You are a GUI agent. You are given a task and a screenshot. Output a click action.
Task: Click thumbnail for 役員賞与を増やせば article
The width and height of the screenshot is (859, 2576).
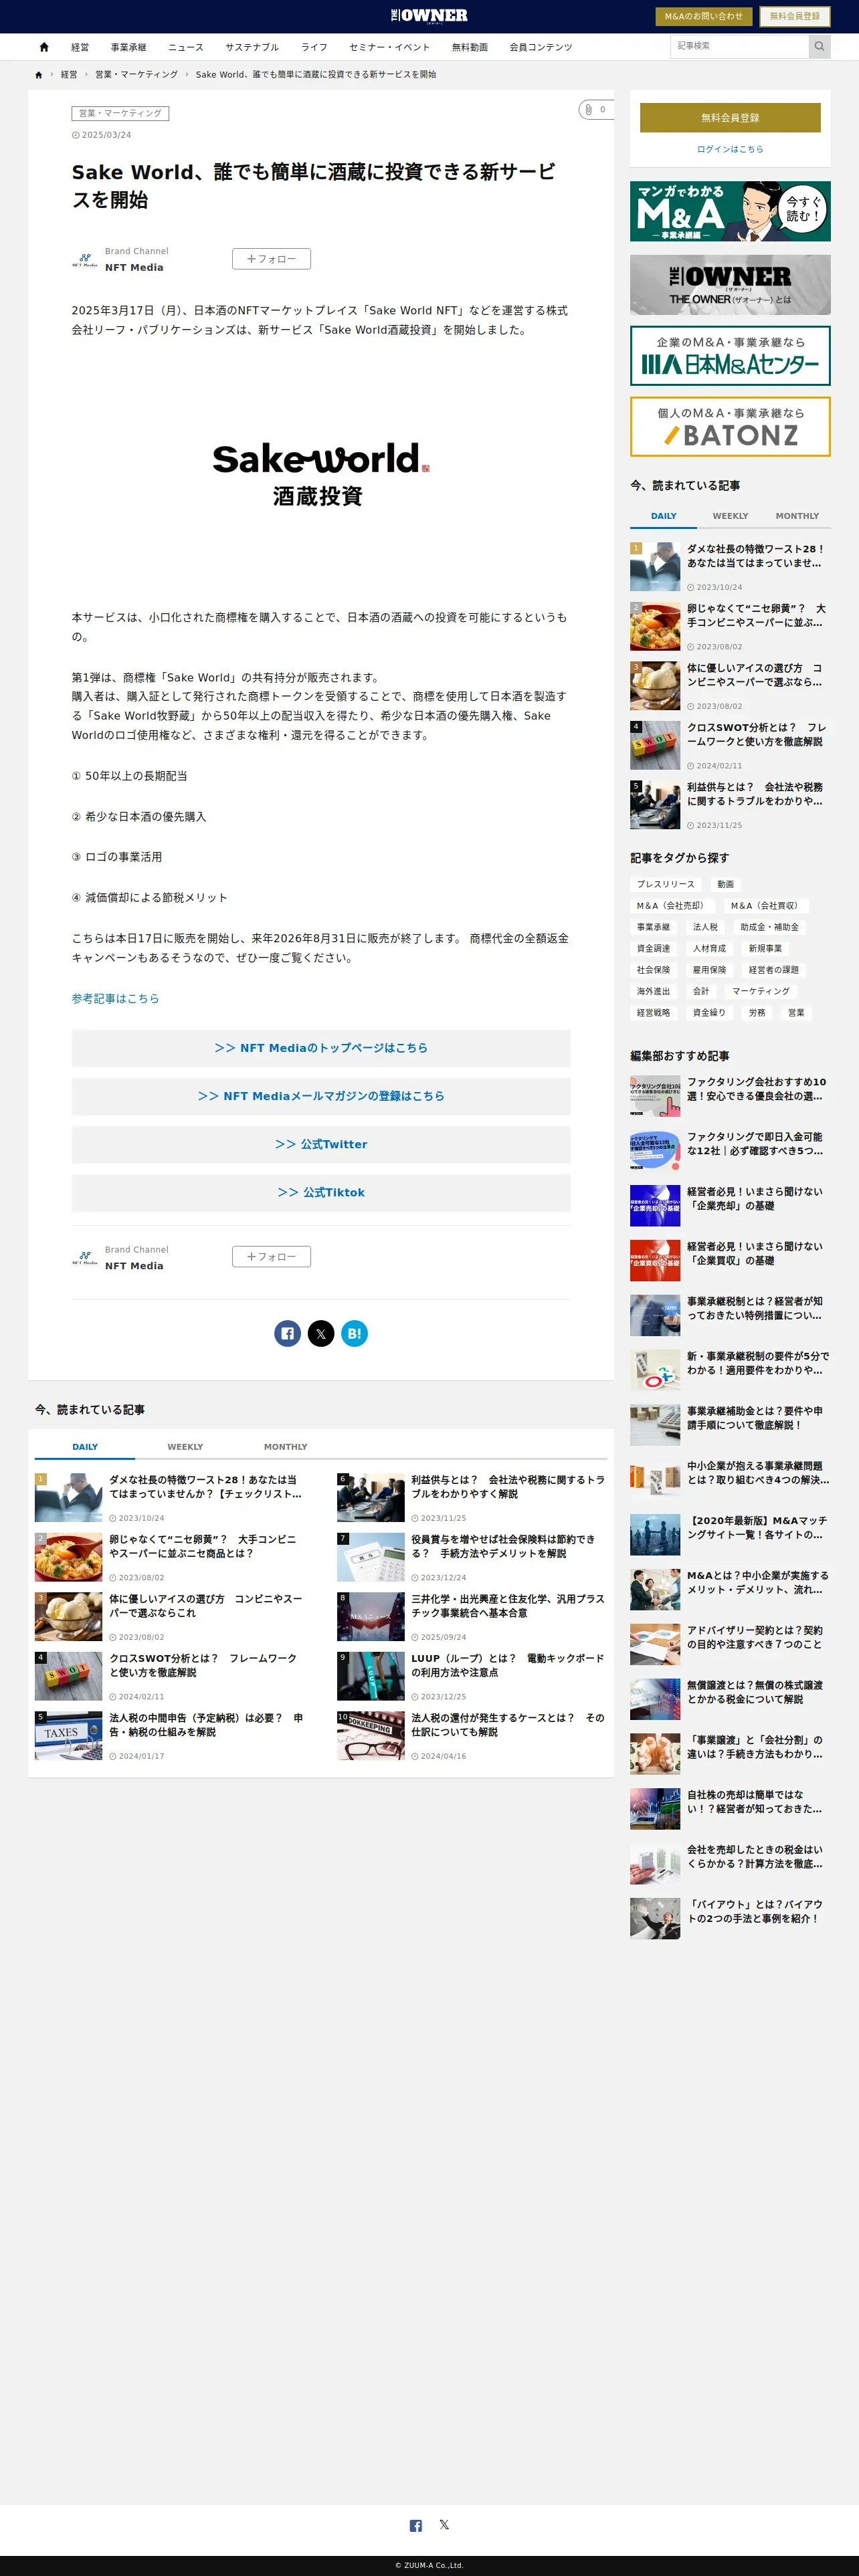pyautogui.click(x=370, y=1557)
